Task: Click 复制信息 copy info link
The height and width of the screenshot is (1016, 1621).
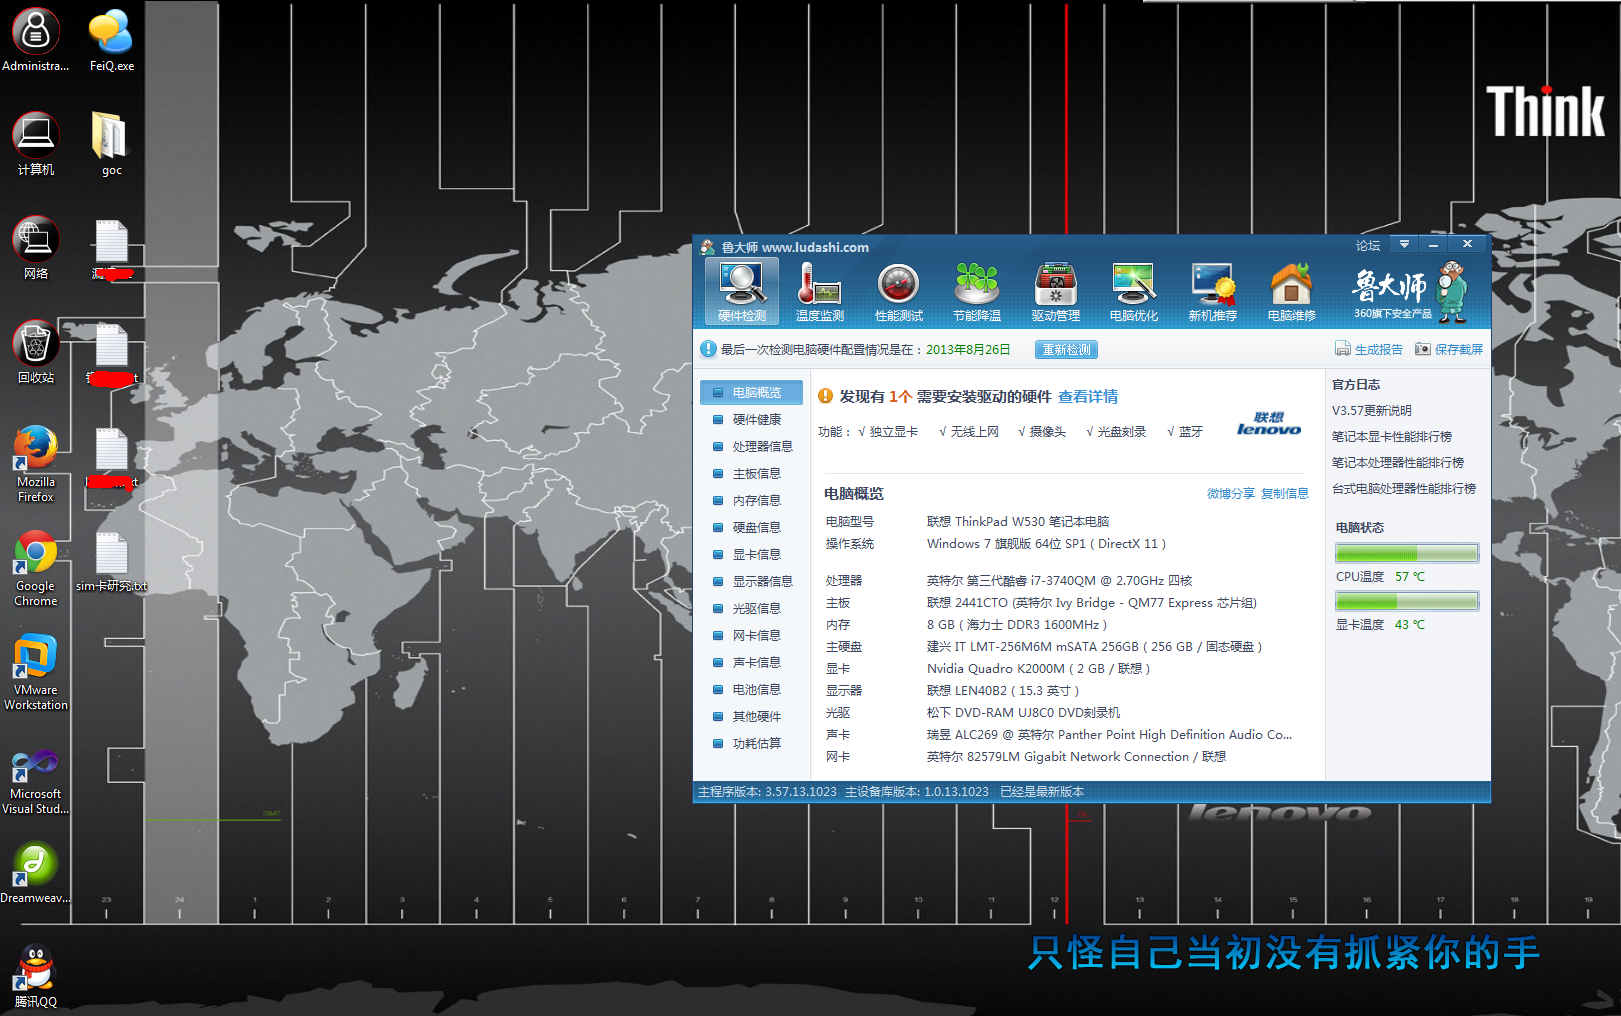Action: coord(1284,494)
